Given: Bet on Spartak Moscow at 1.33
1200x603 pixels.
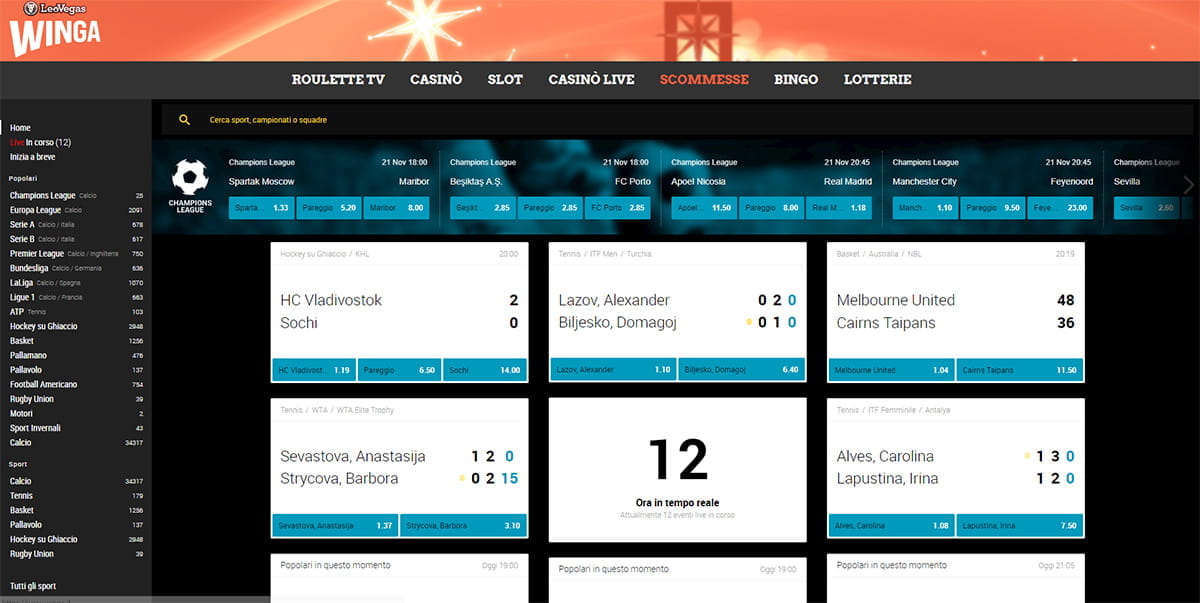Looking at the screenshot, I should tap(261, 208).
